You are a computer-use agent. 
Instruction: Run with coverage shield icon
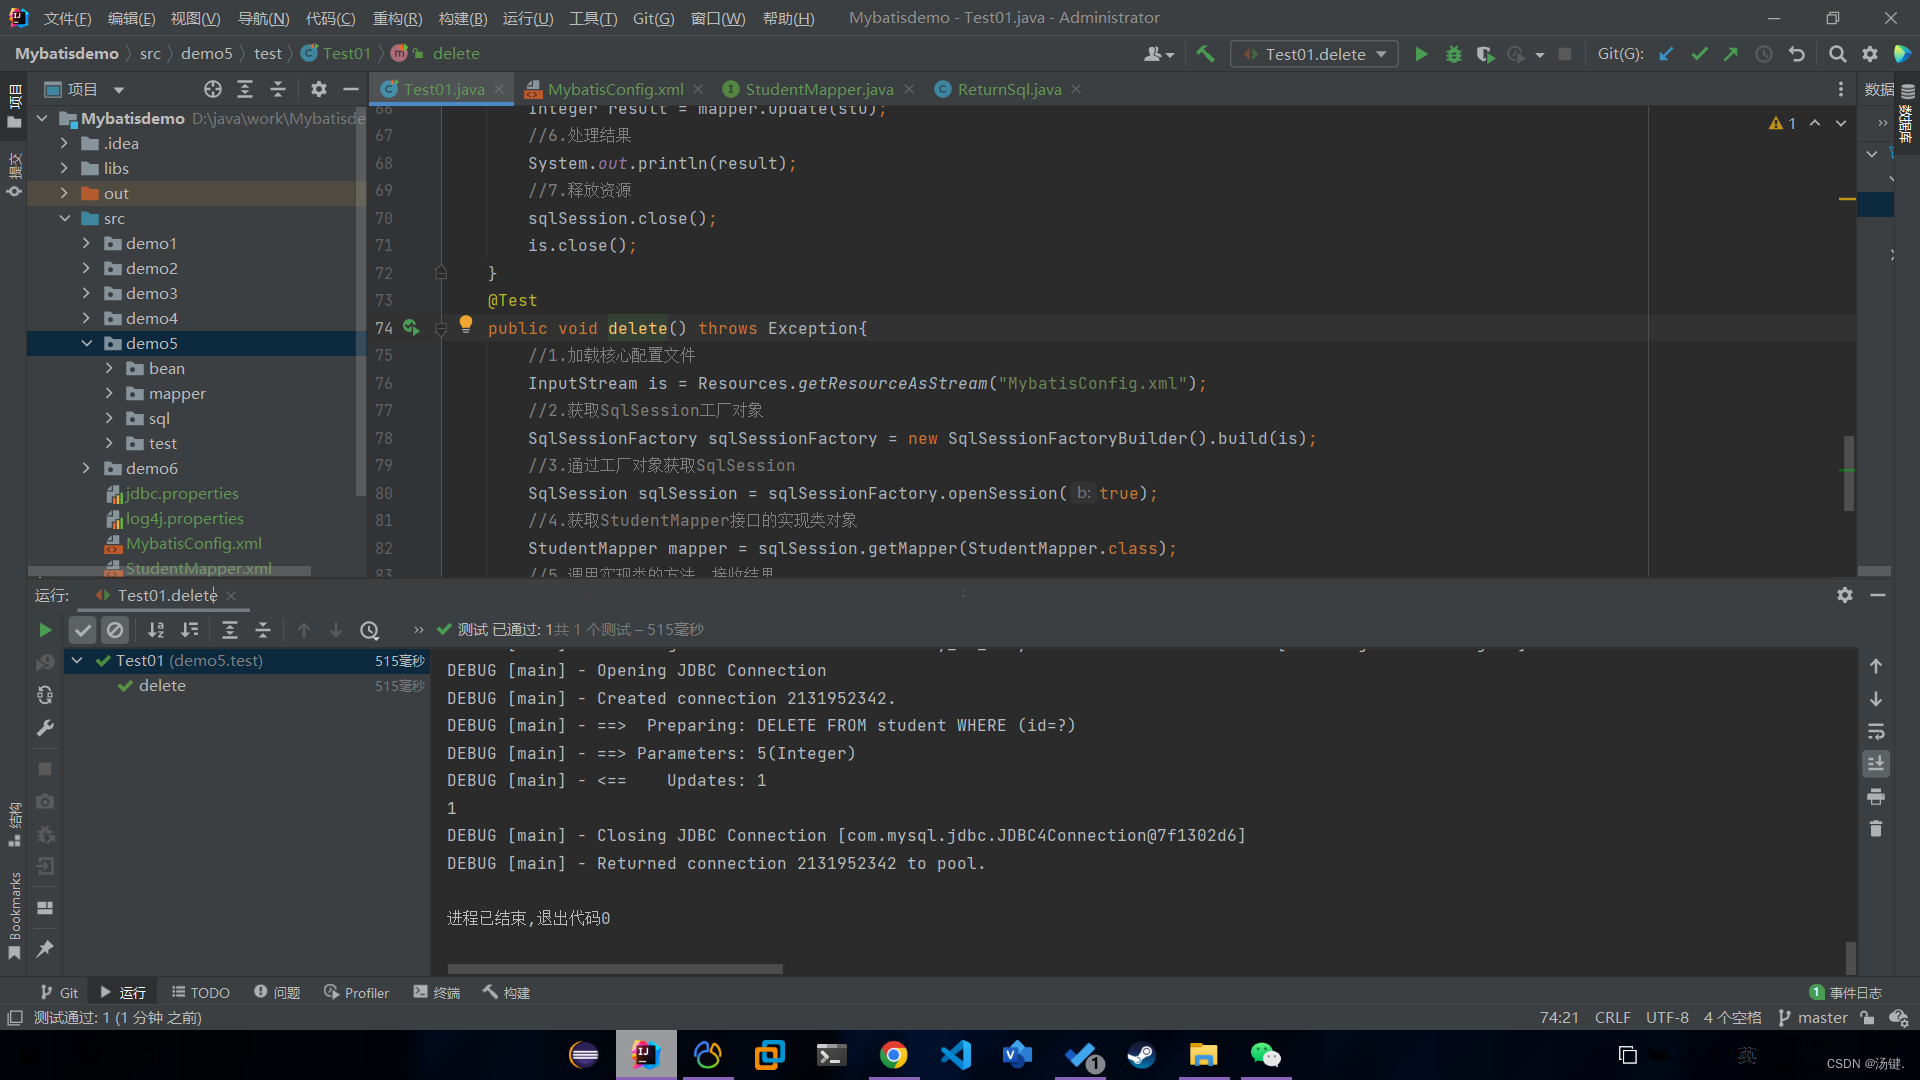pos(1485,54)
